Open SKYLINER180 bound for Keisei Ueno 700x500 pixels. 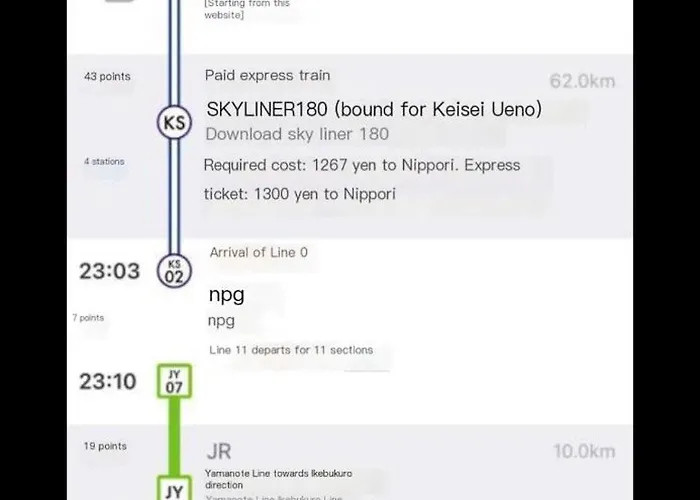pos(374,109)
